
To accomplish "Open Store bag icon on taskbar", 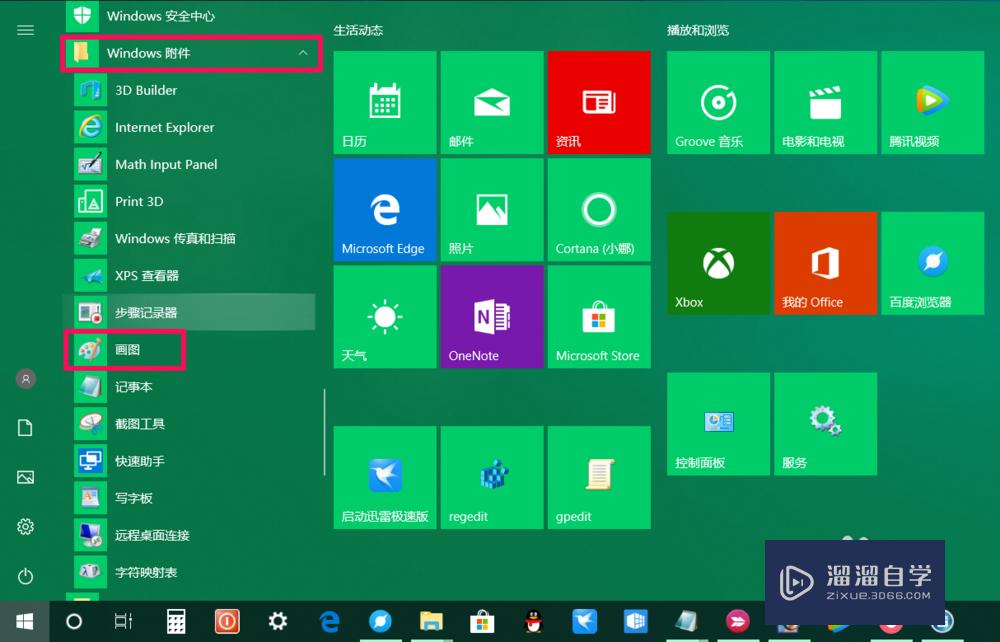I will (482, 621).
